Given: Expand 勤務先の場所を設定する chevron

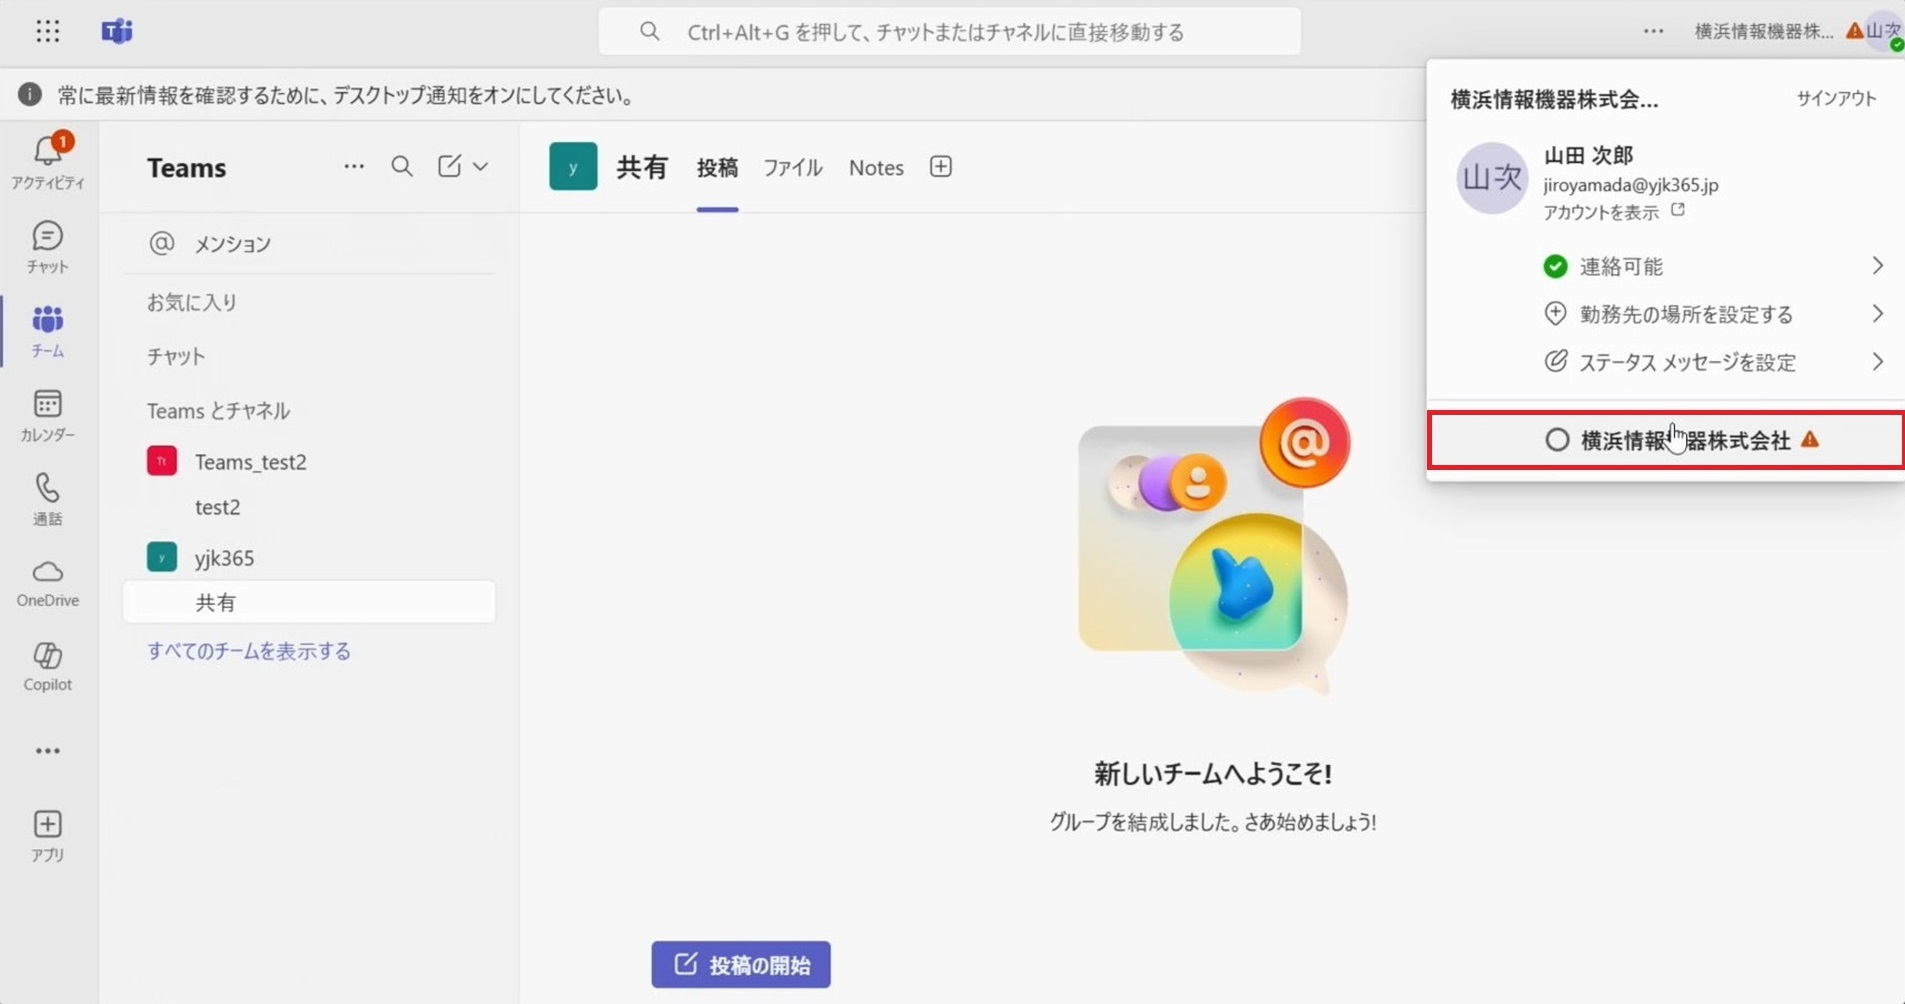Looking at the screenshot, I should [x=1878, y=313].
